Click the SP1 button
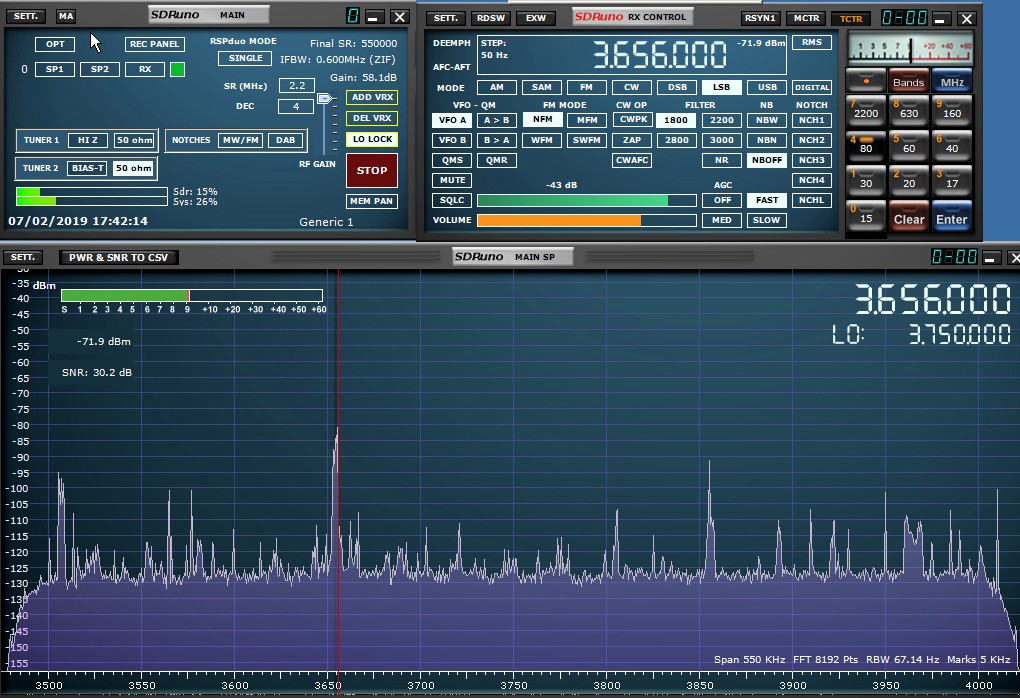This screenshot has height=698, width=1020. tap(55, 69)
